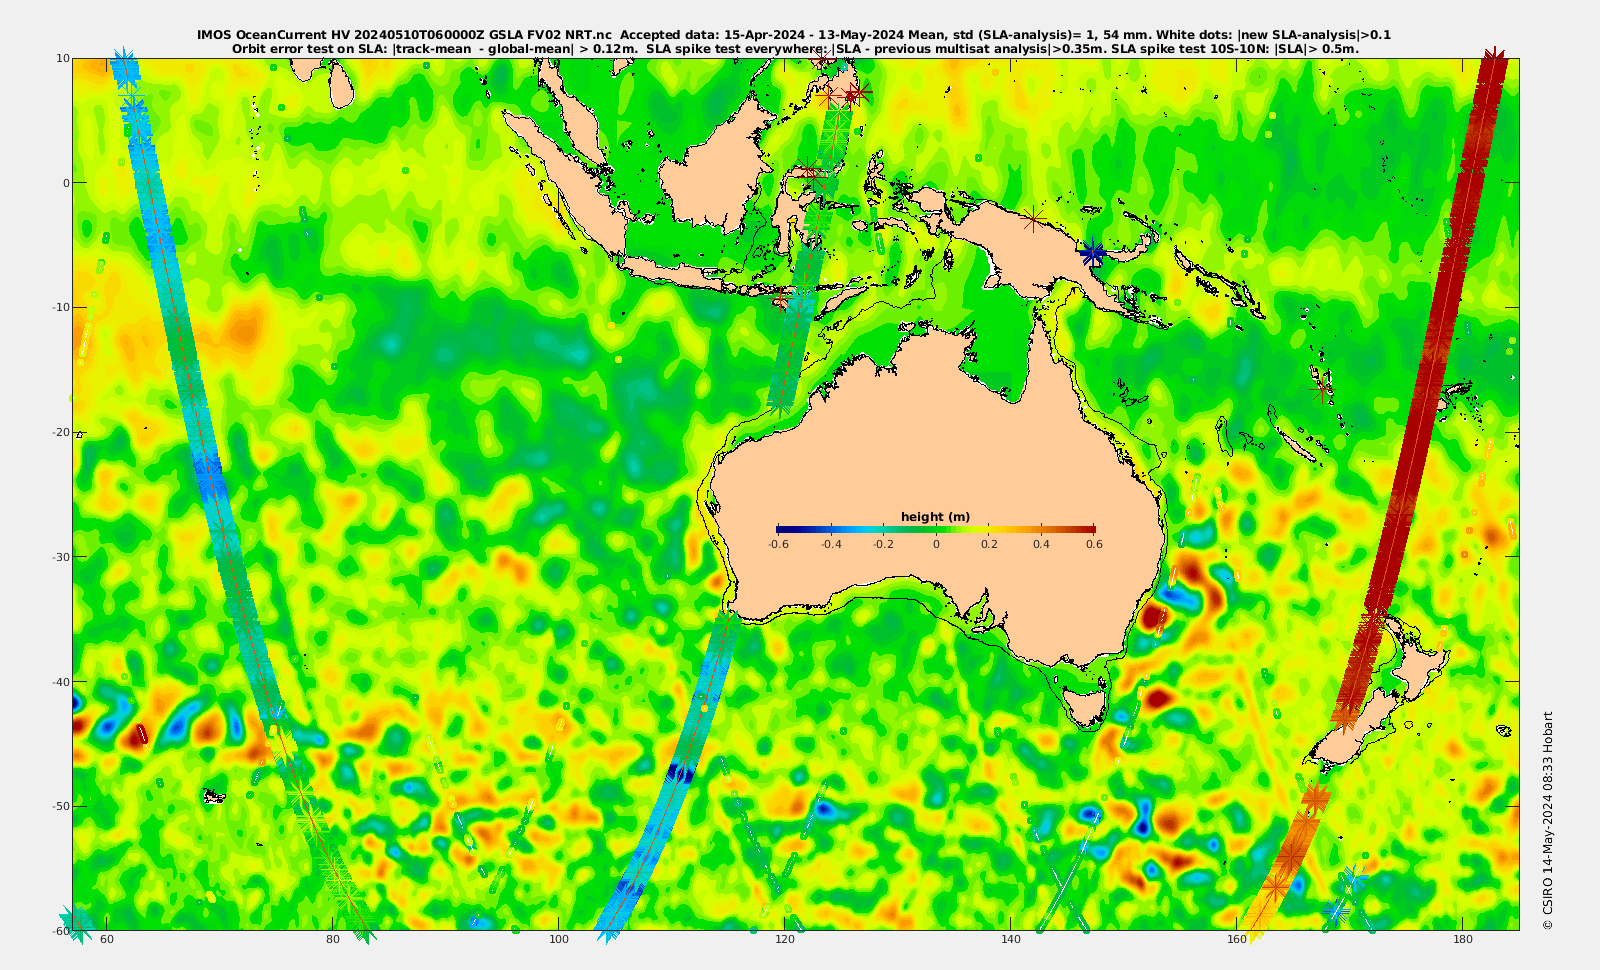Click the longitude axis label '120'
The width and height of the screenshot is (1600, 970).
tap(785, 940)
